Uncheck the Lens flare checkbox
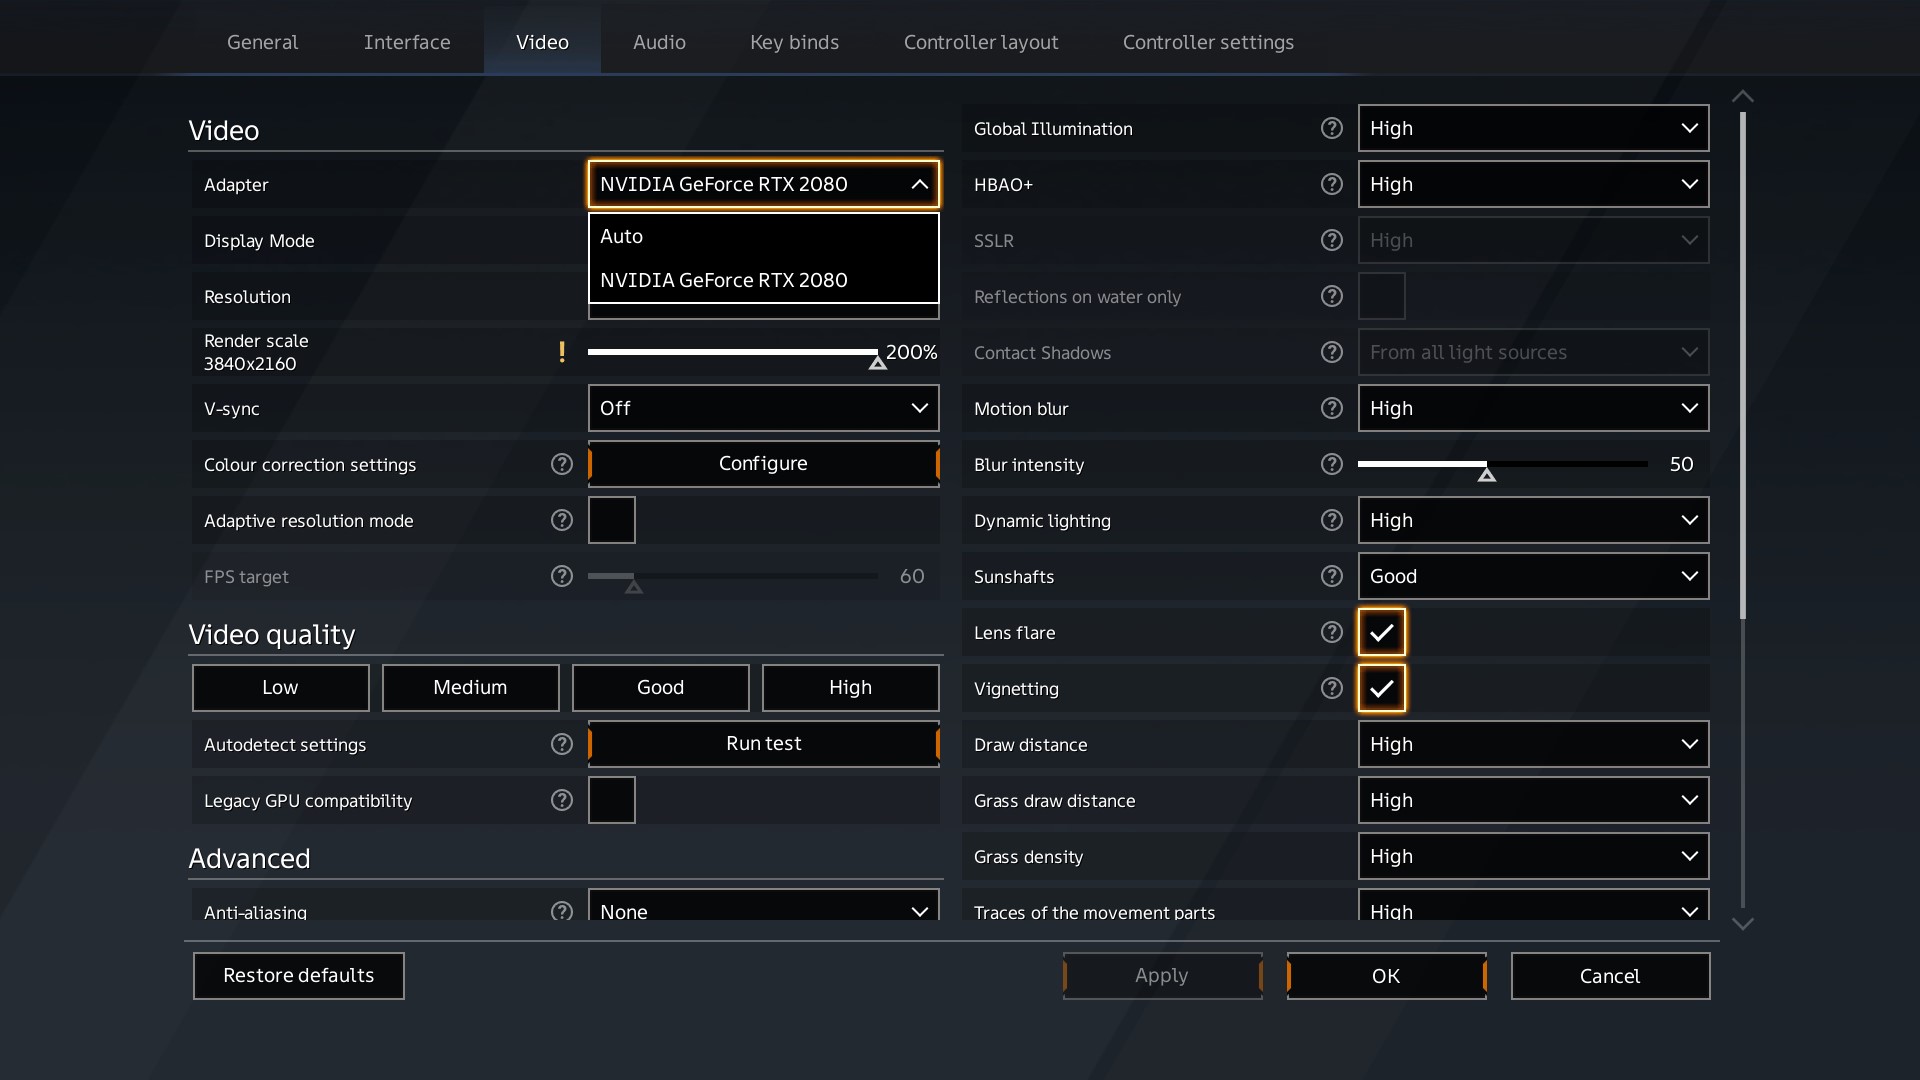This screenshot has width=1920, height=1080. (1382, 632)
